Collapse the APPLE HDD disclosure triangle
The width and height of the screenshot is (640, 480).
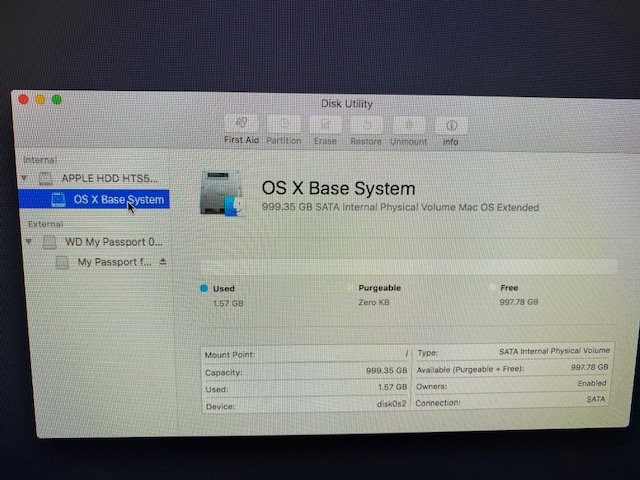point(24,178)
